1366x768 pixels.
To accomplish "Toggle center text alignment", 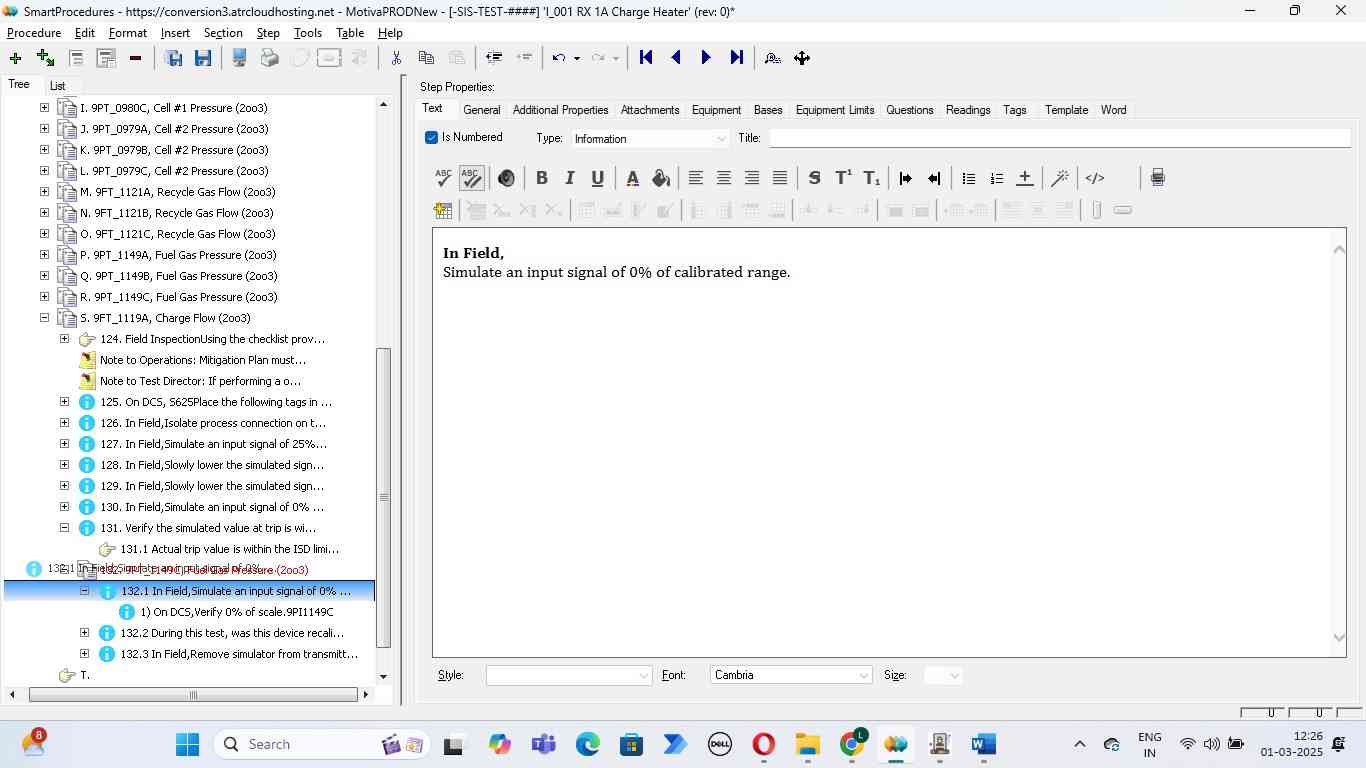I will pyautogui.click(x=723, y=178).
